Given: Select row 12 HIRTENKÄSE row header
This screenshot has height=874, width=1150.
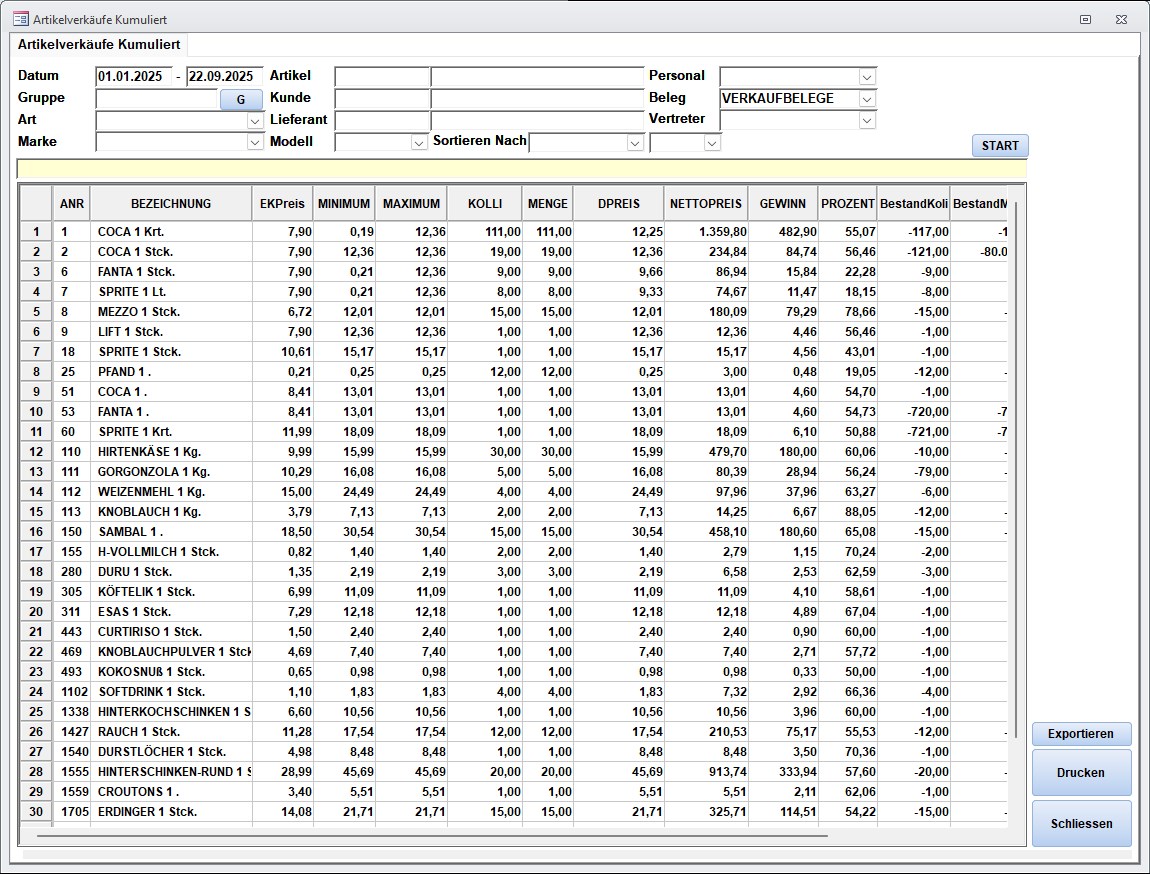Looking at the screenshot, I should (36, 452).
